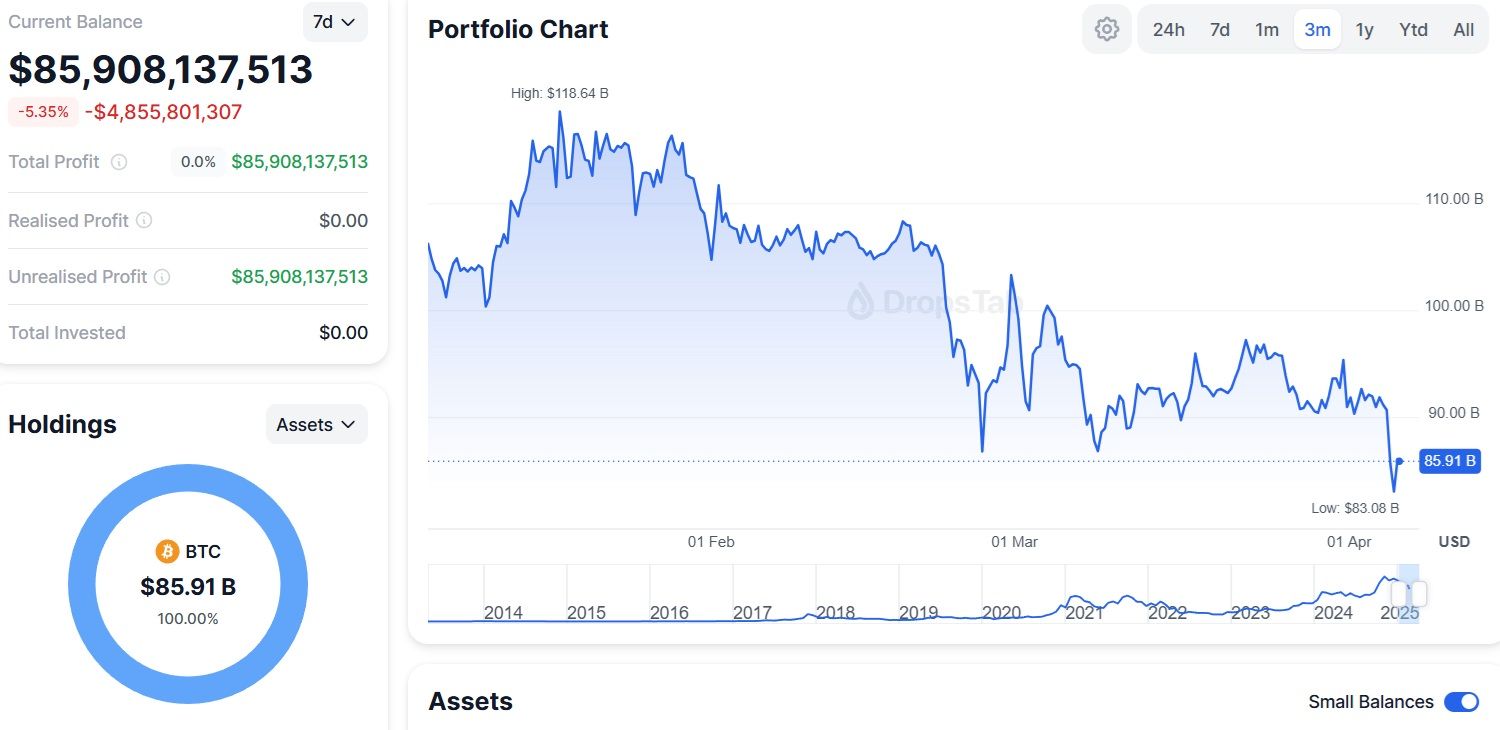This screenshot has height=730, width=1500.
Task: Click the -5.35% change badge
Action: coord(43,112)
